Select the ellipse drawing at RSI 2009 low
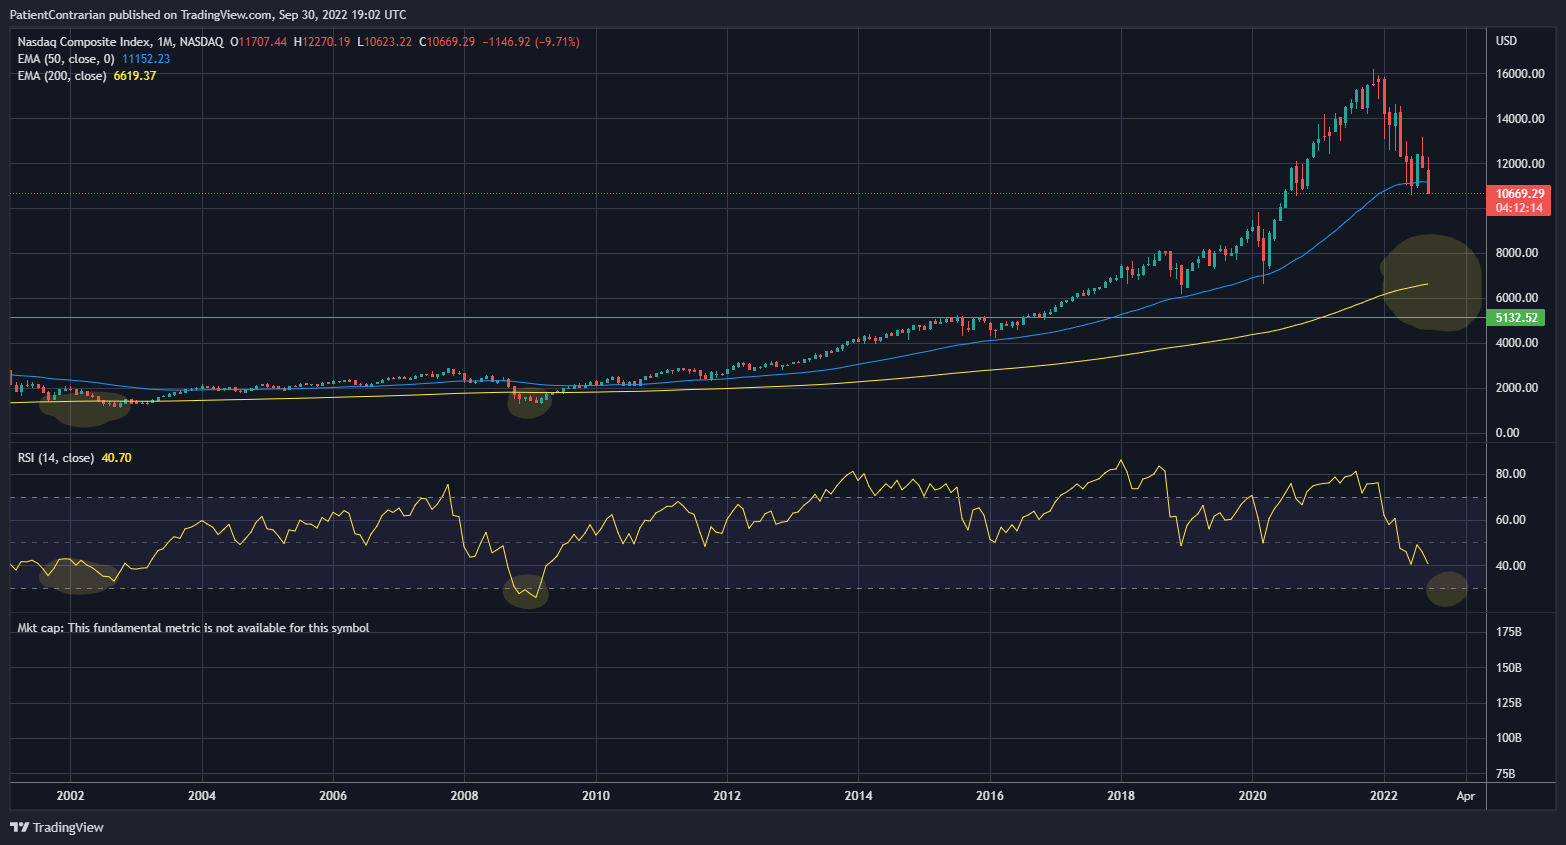 [x=526, y=590]
